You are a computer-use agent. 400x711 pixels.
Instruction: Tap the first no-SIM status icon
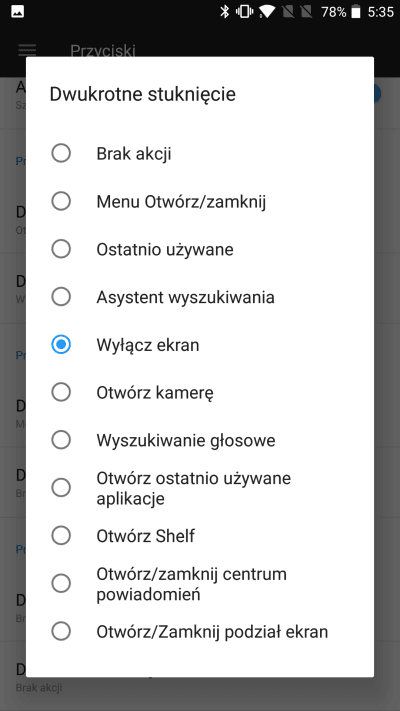(x=287, y=12)
